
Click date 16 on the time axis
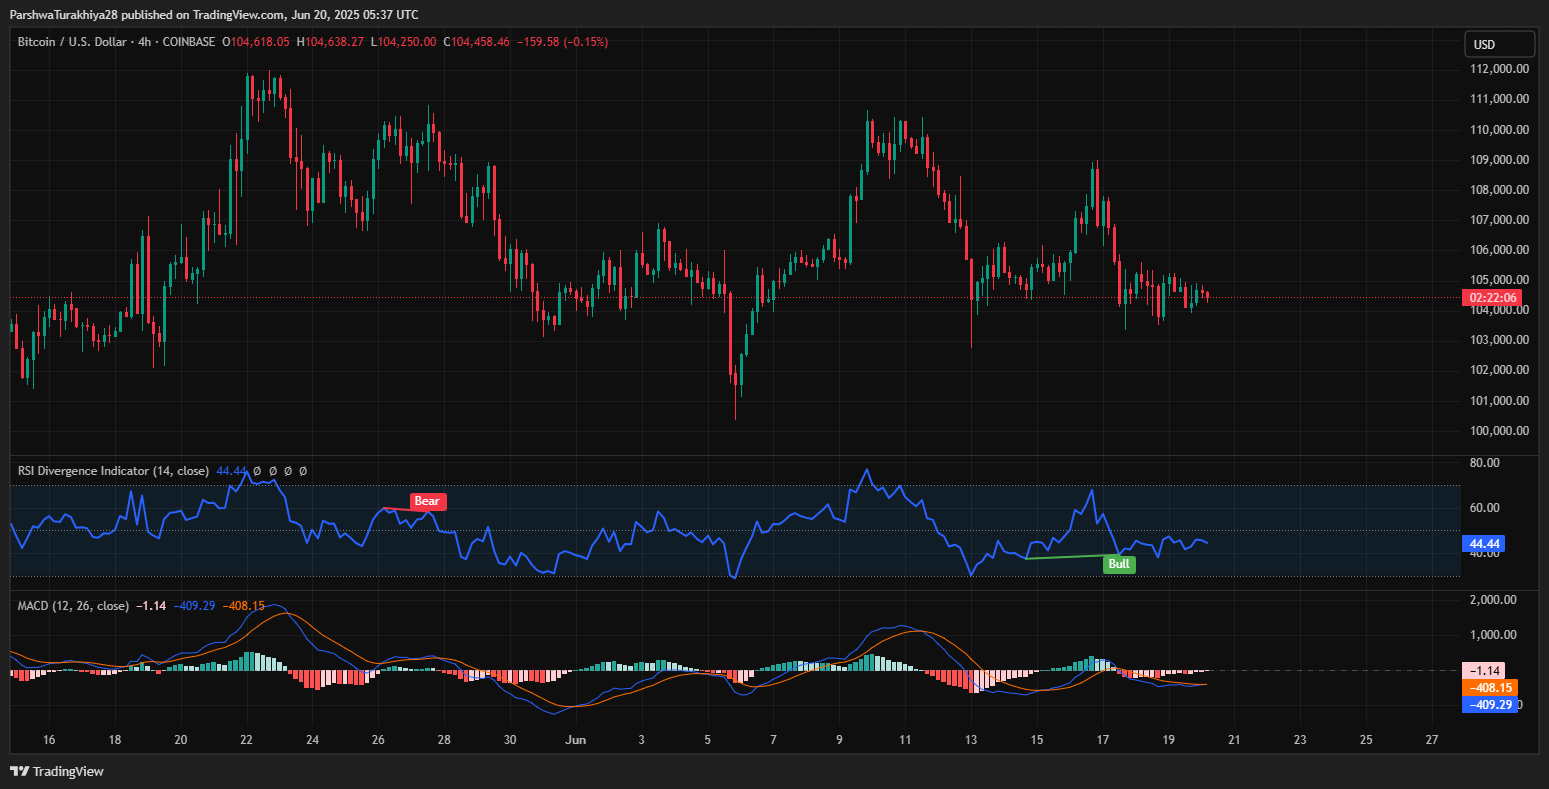click(x=49, y=740)
